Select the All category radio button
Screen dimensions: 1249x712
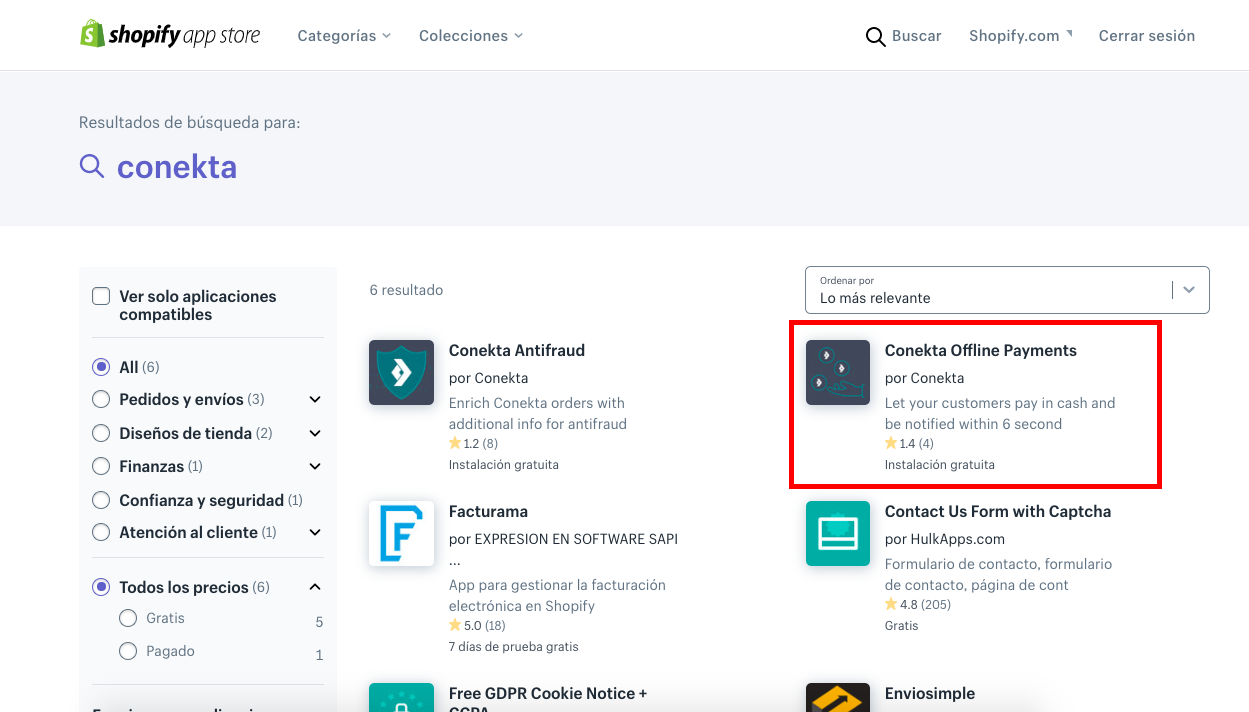point(101,367)
